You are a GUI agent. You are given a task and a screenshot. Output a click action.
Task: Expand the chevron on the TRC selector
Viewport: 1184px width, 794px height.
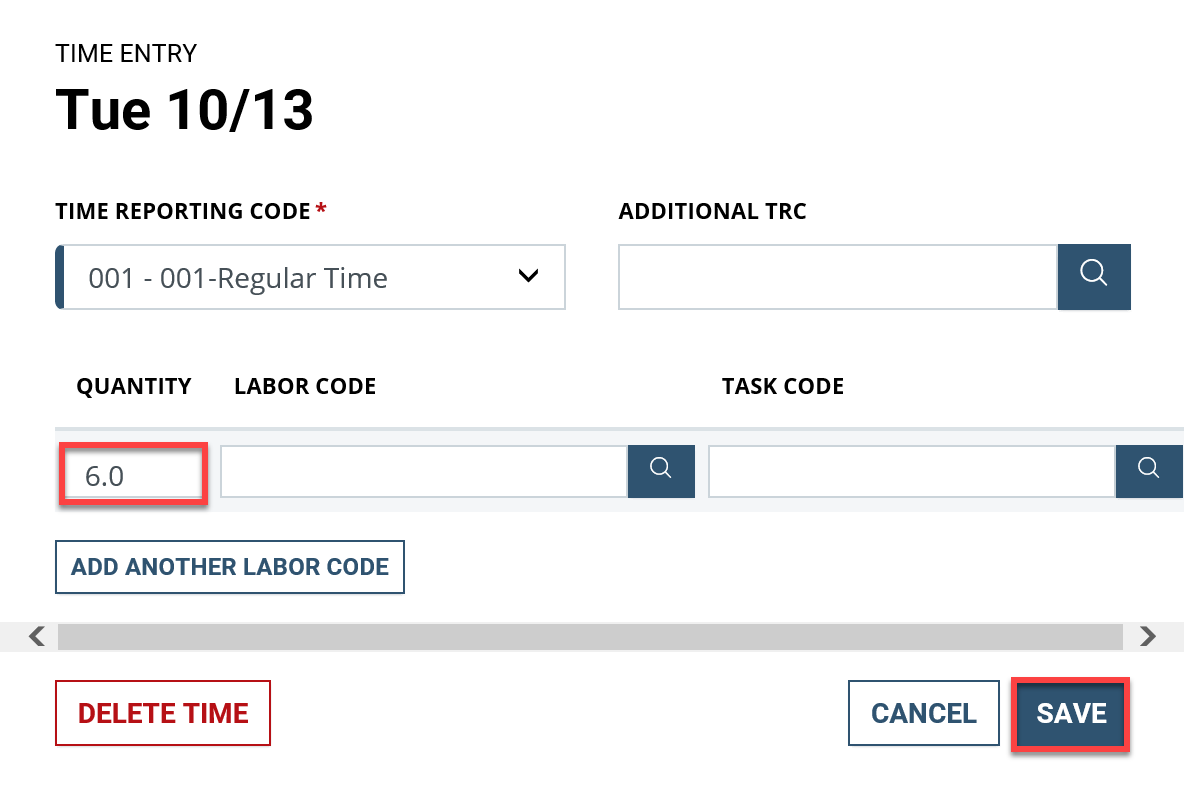tap(529, 277)
